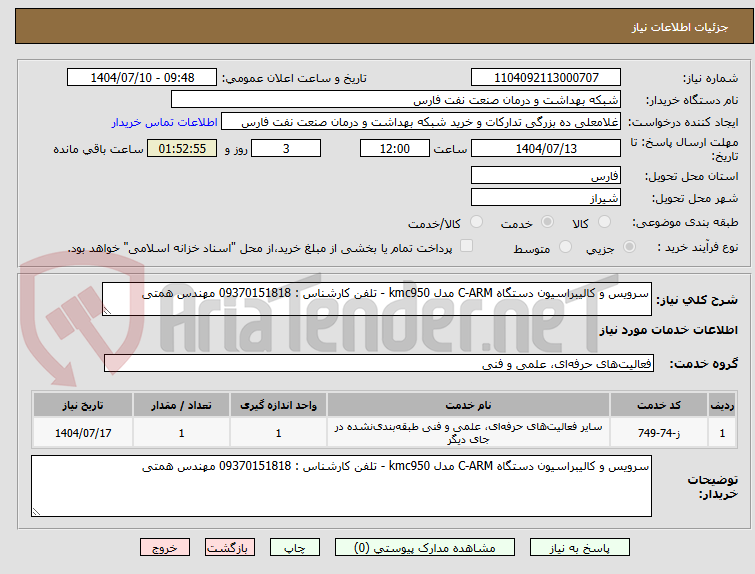Click the تعداد / مقدار column header
Image resolution: width=755 pixels, height=574 pixels.
pyautogui.click(x=182, y=405)
